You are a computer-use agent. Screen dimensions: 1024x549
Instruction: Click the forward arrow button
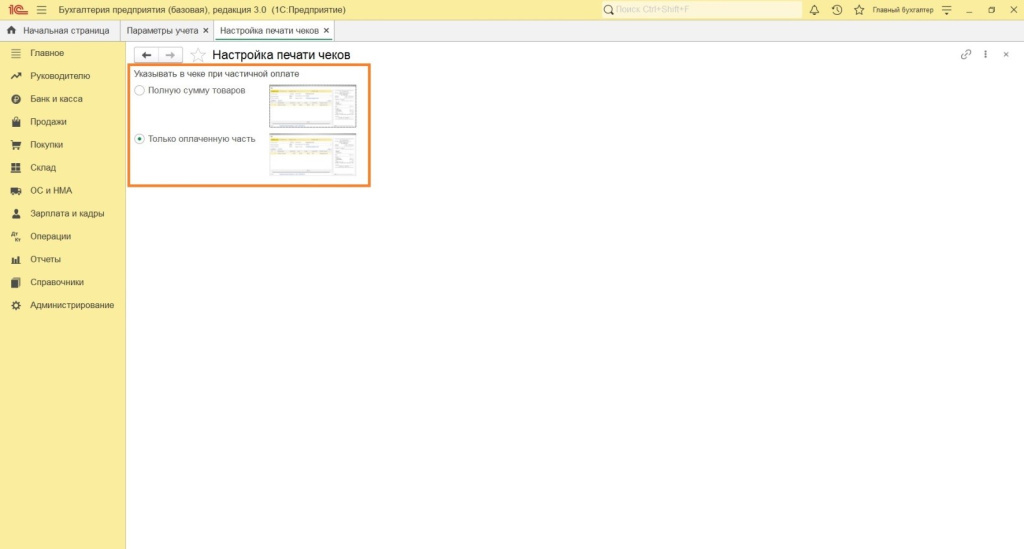[x=170, y=55]
